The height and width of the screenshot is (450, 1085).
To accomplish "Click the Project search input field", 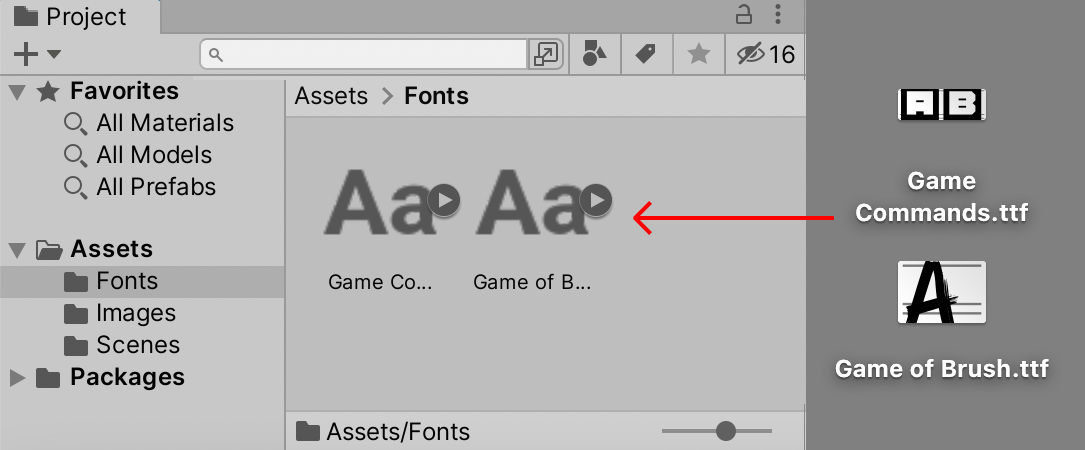I will coord(365,54).
